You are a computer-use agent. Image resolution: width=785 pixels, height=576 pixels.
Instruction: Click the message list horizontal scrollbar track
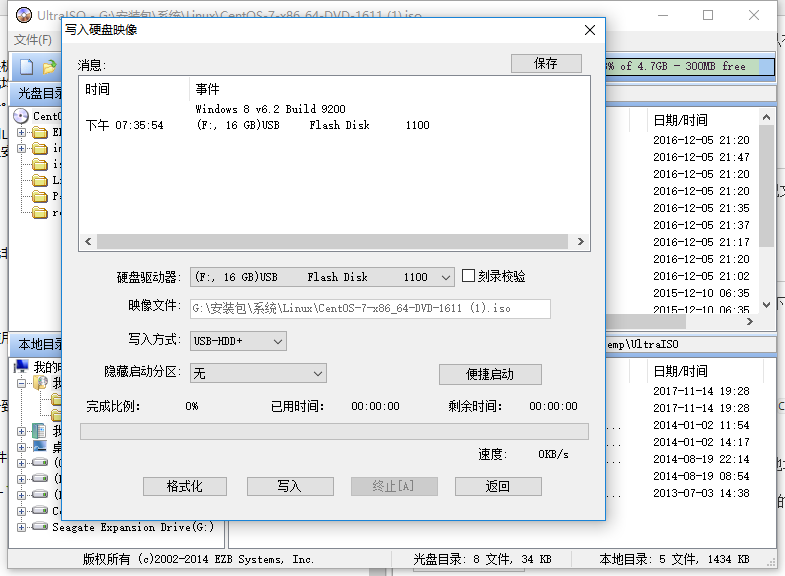332,242
